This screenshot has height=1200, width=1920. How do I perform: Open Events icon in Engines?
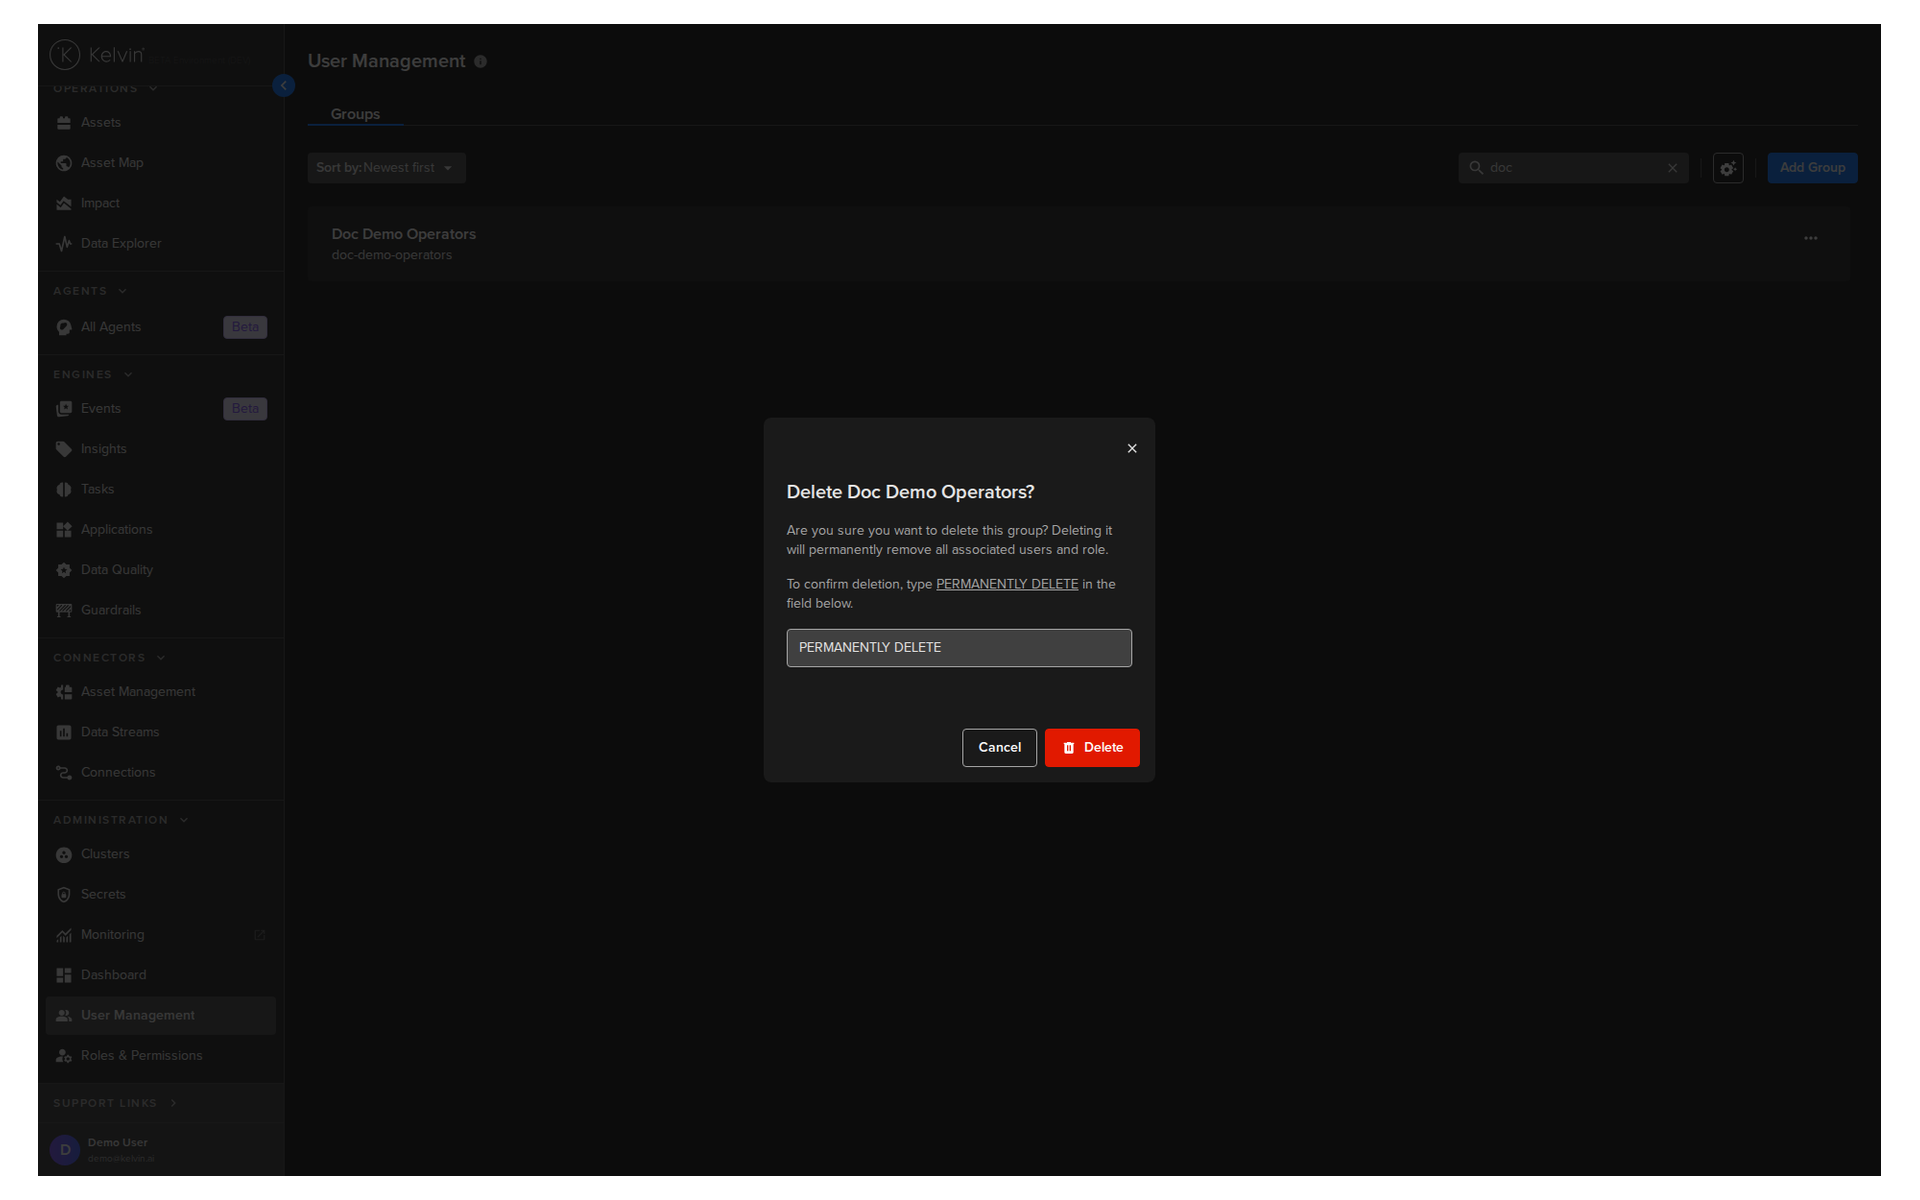pyautogui.click(x=64, y=409)
